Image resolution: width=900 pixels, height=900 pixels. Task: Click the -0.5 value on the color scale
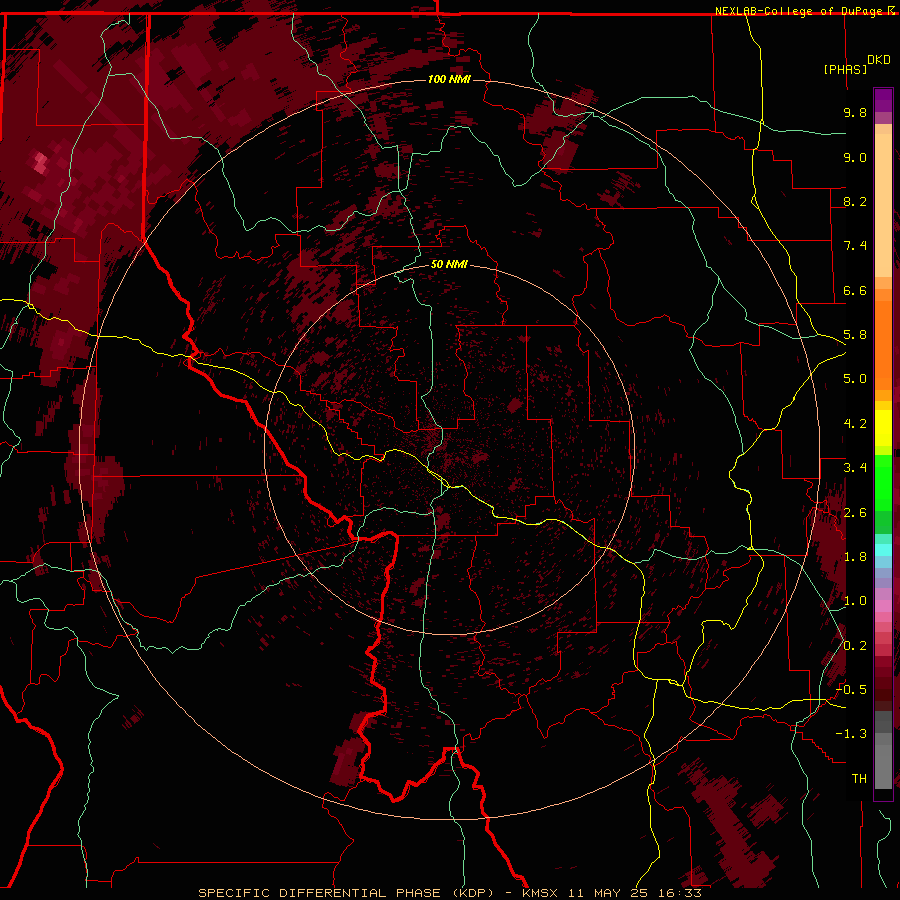point(852,690)
